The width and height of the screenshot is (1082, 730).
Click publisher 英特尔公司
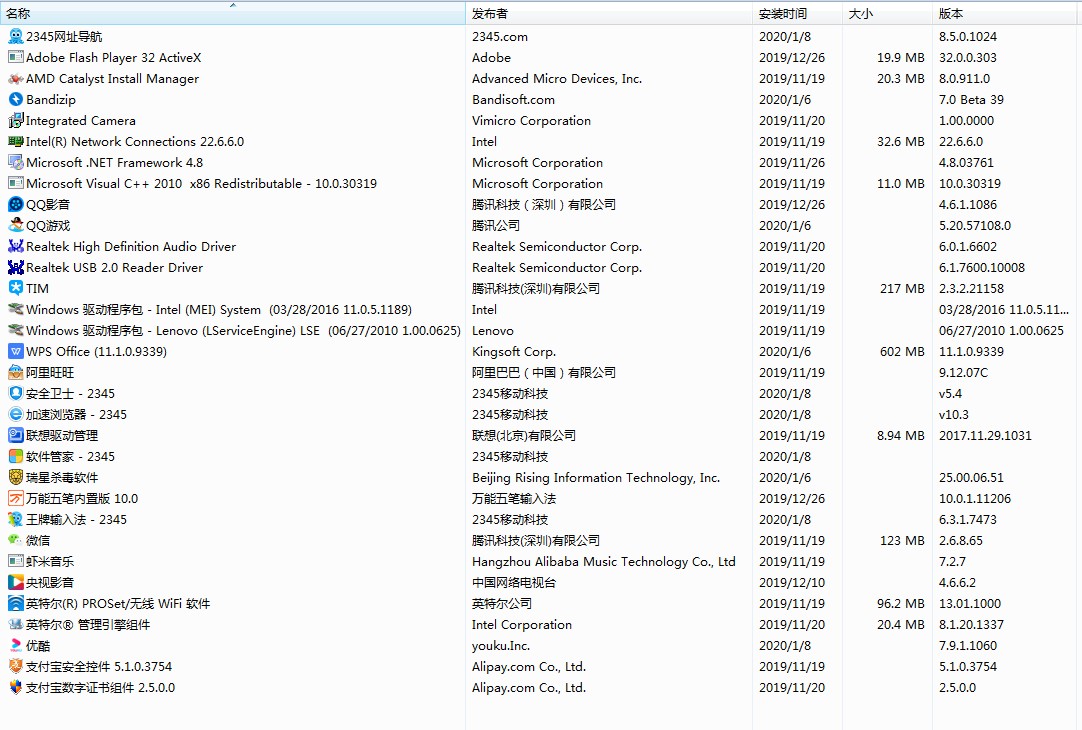tap(502, 604)
